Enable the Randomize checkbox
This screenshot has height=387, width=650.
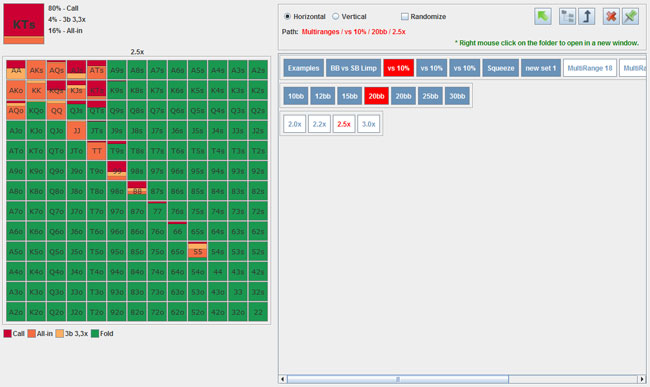405,17
